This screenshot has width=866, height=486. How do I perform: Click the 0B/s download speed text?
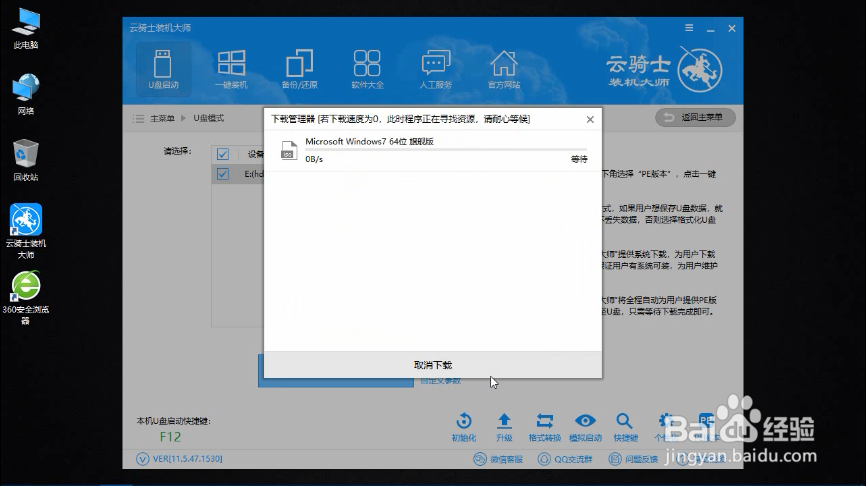coord(314,159)
